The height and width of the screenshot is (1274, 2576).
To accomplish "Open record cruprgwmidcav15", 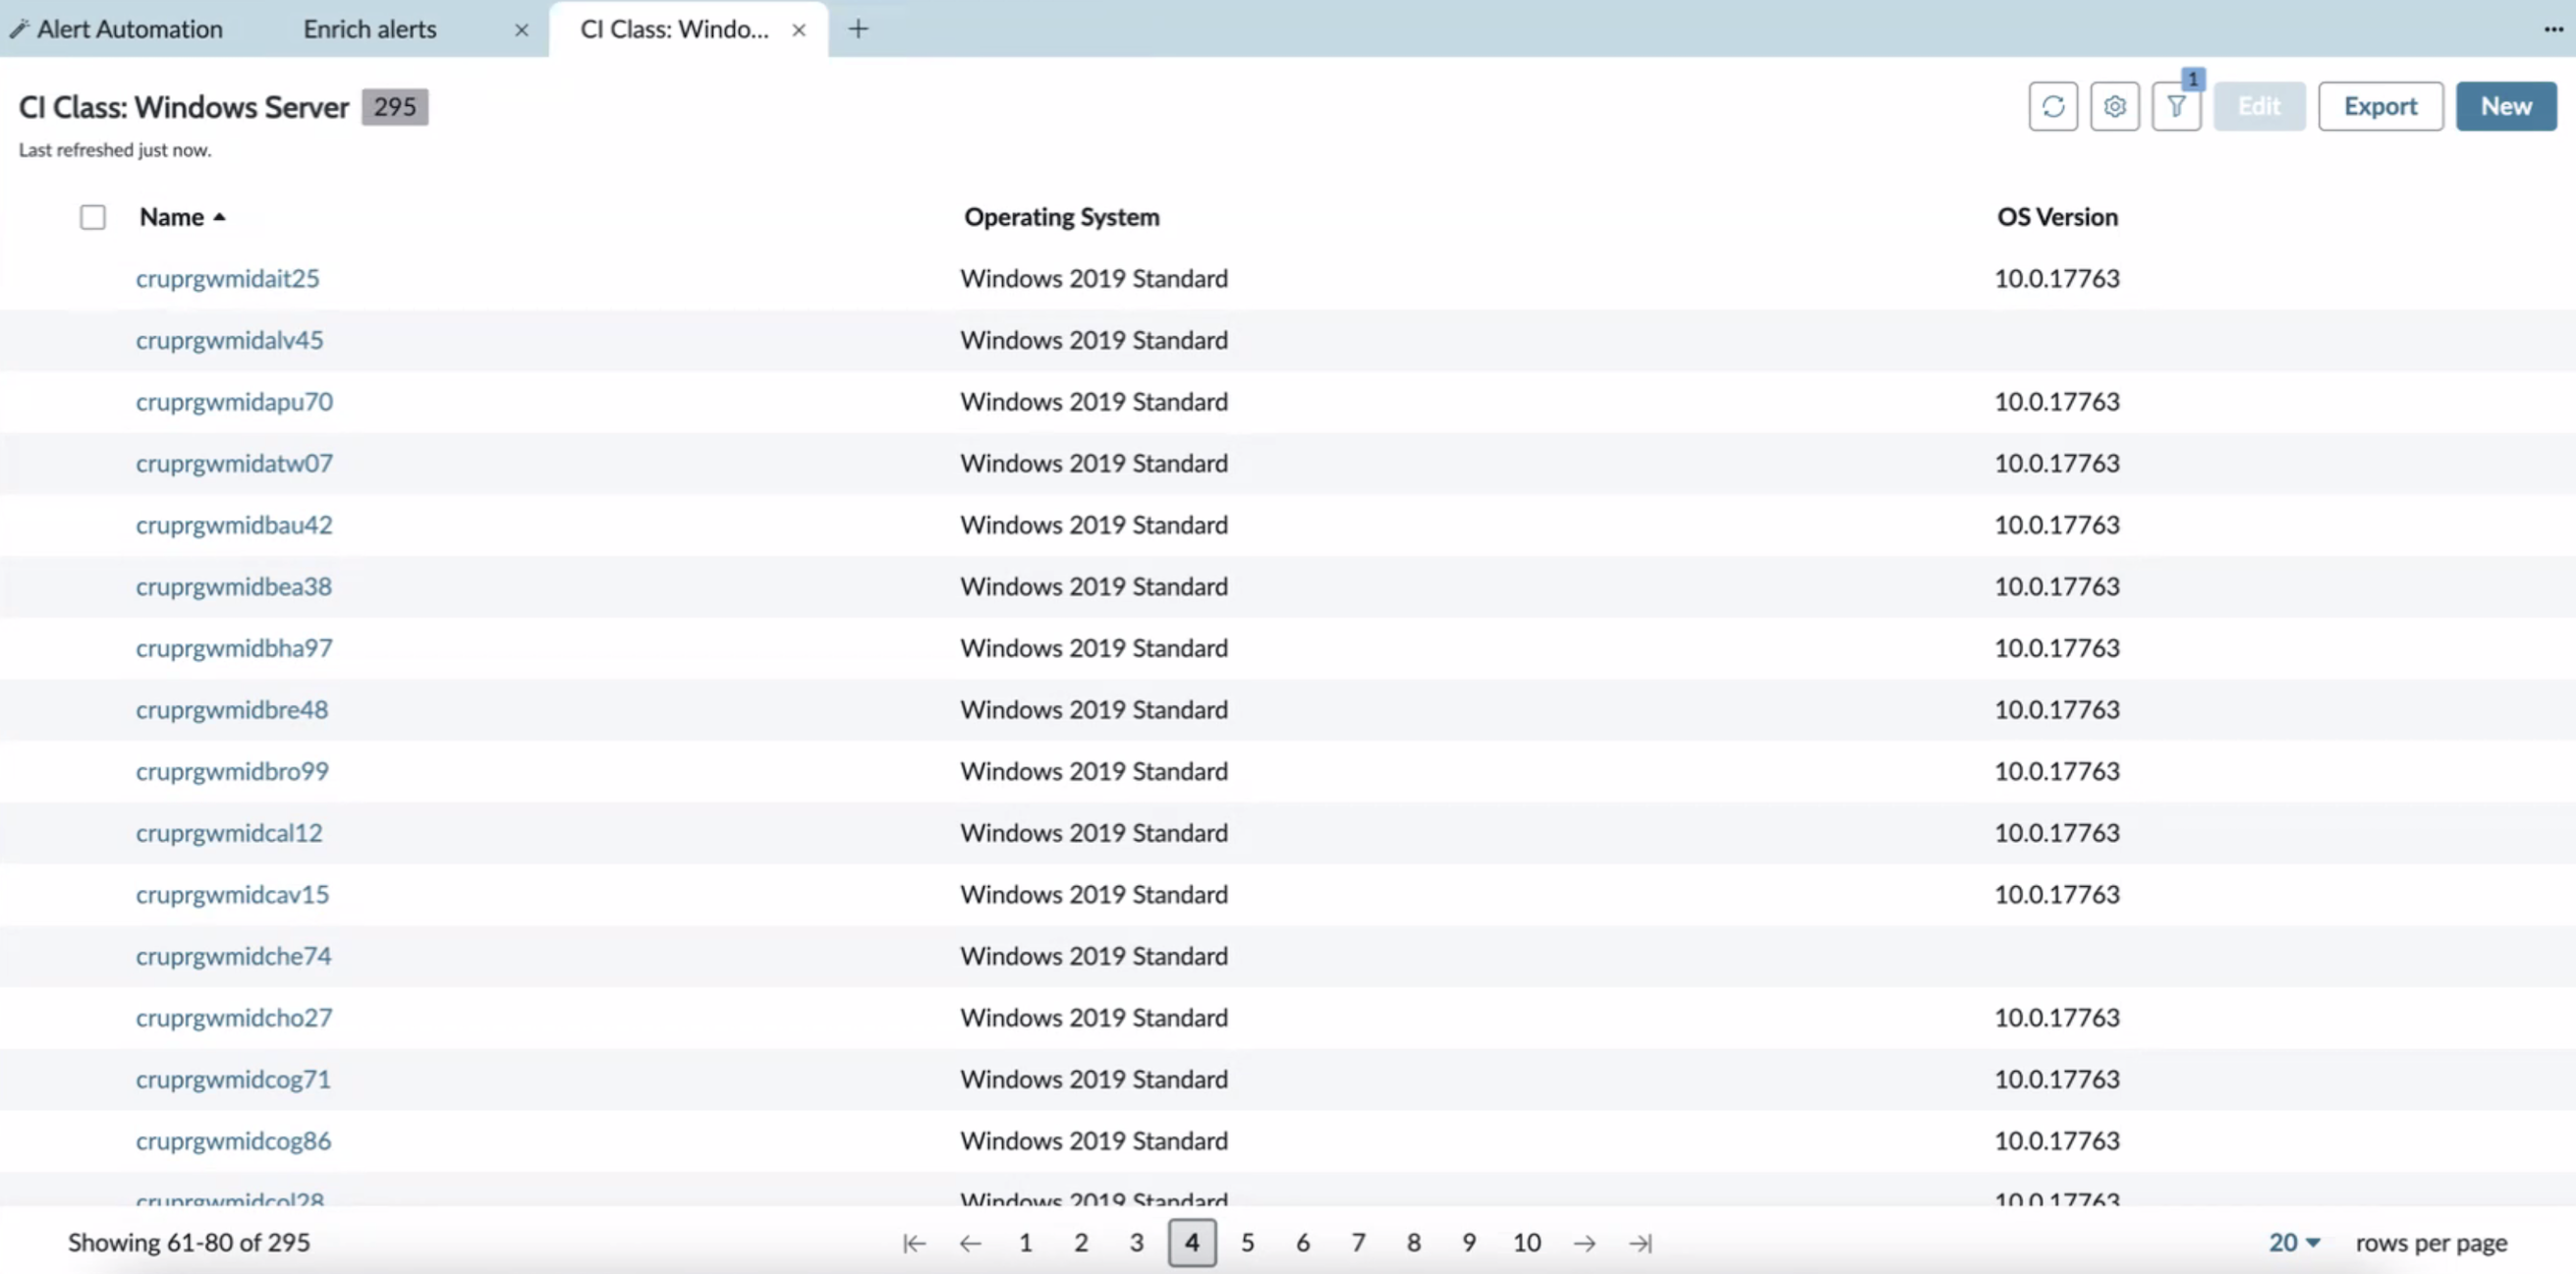I will click(233, 895).
